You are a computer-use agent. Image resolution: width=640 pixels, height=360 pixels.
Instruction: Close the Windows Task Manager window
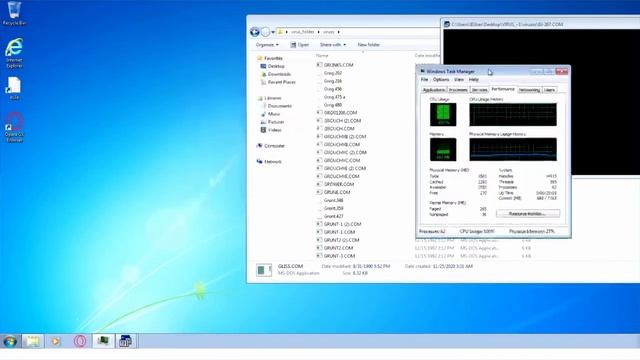tap(562, 71)
